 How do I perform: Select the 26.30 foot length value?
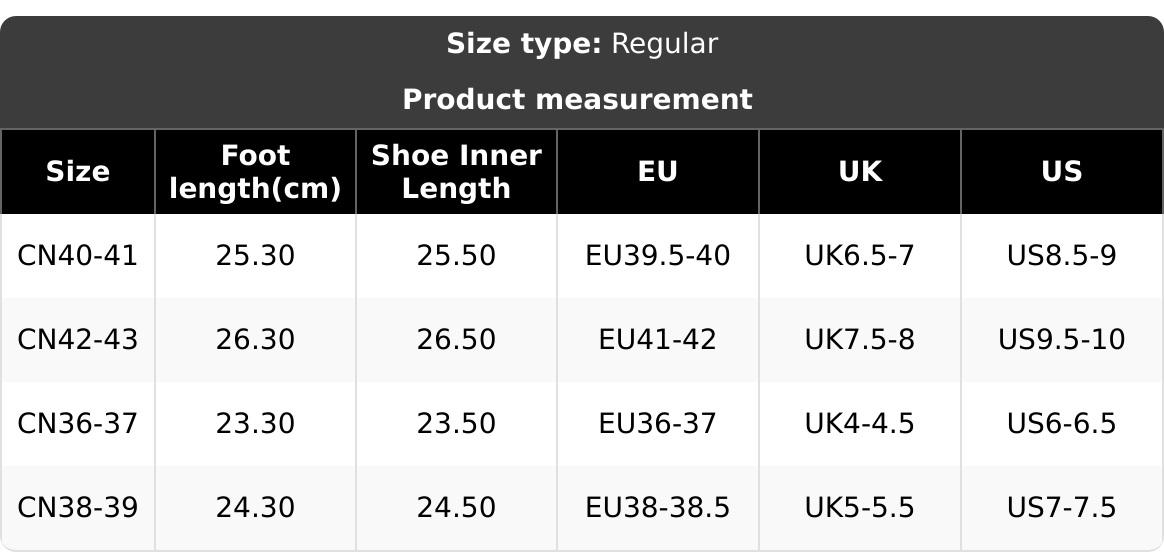pos(255,340)
